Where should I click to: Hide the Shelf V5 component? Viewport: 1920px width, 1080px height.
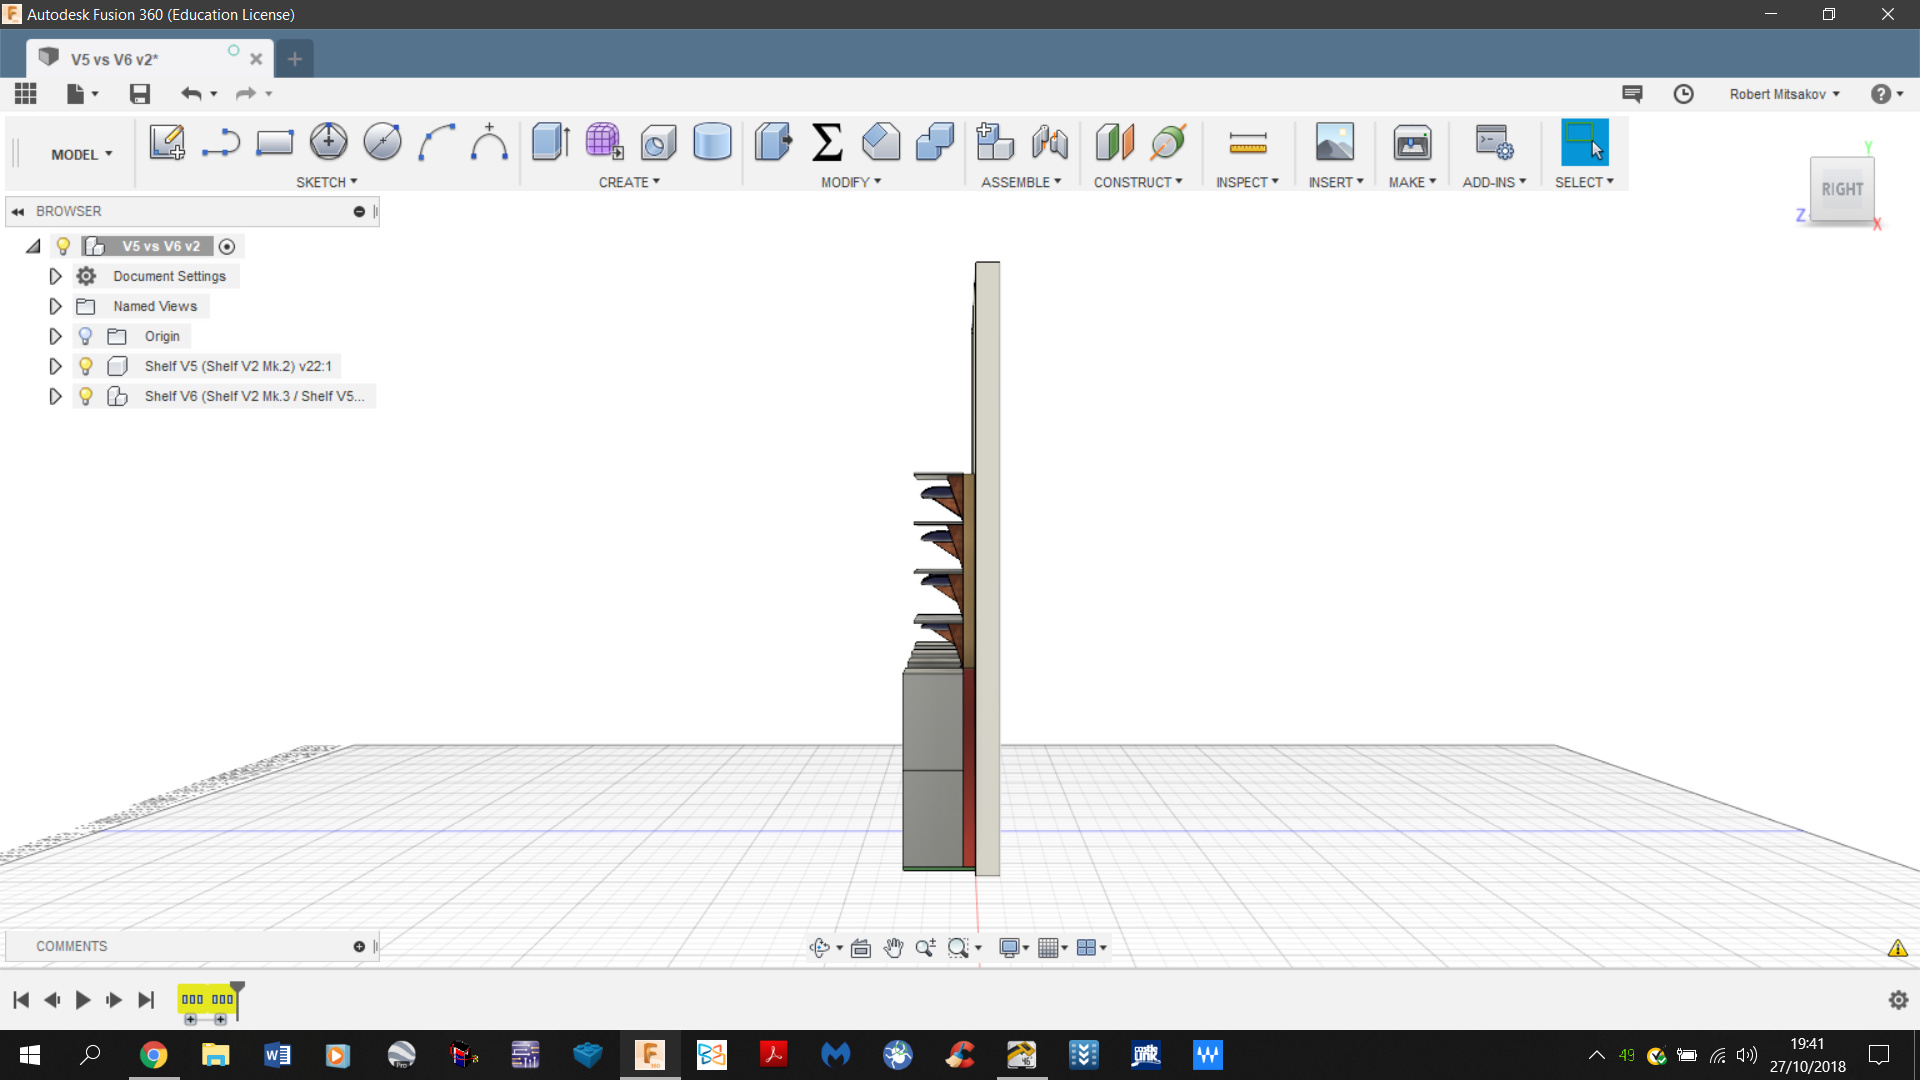(86, 366)
